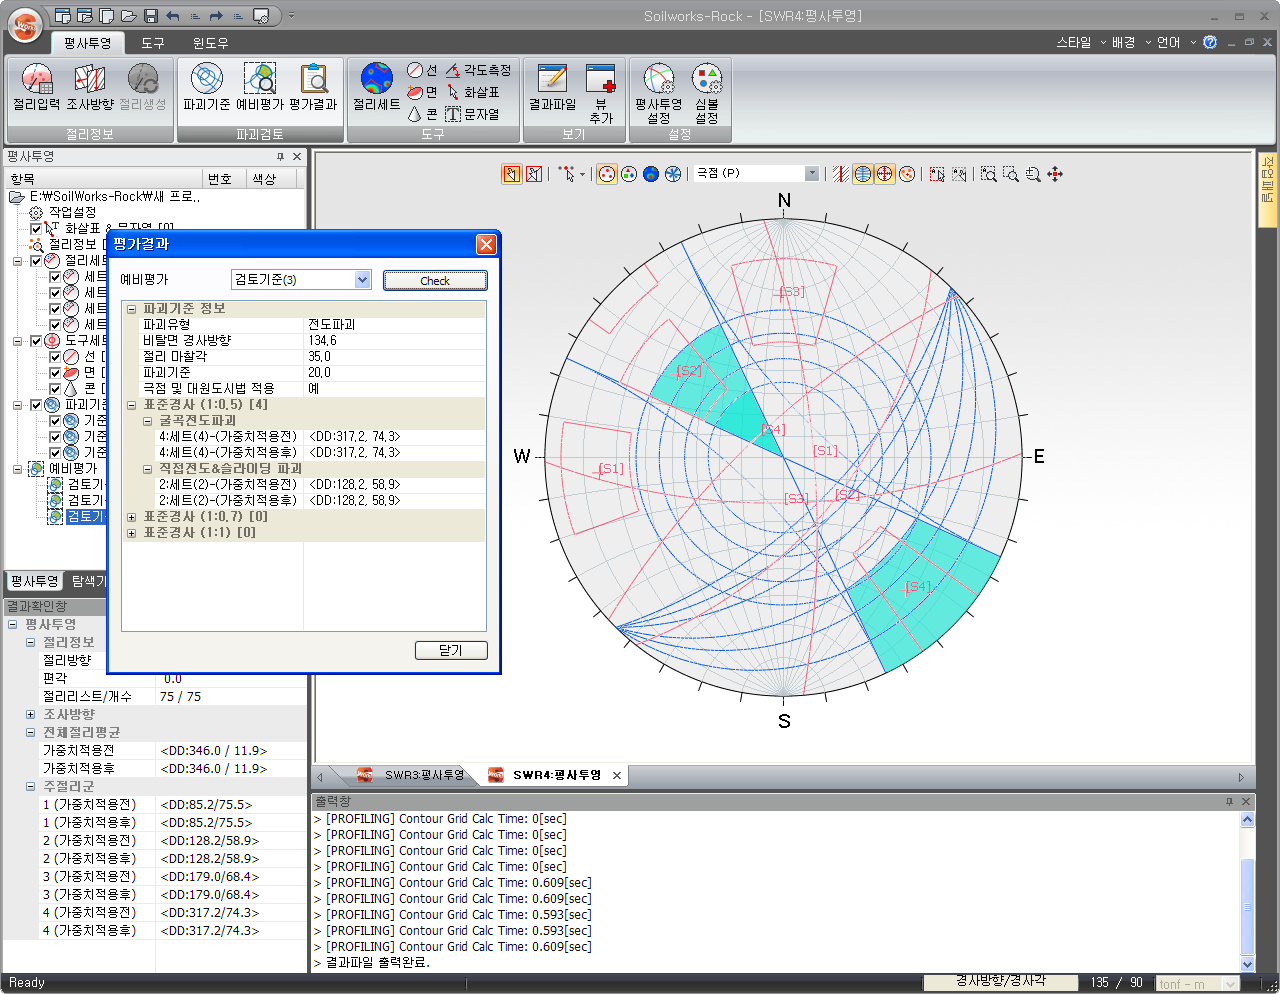The height and width of the screenshot is (994, 1280).
Task: Switch to the 도구 ribbon tab
Action: point(153,43)
